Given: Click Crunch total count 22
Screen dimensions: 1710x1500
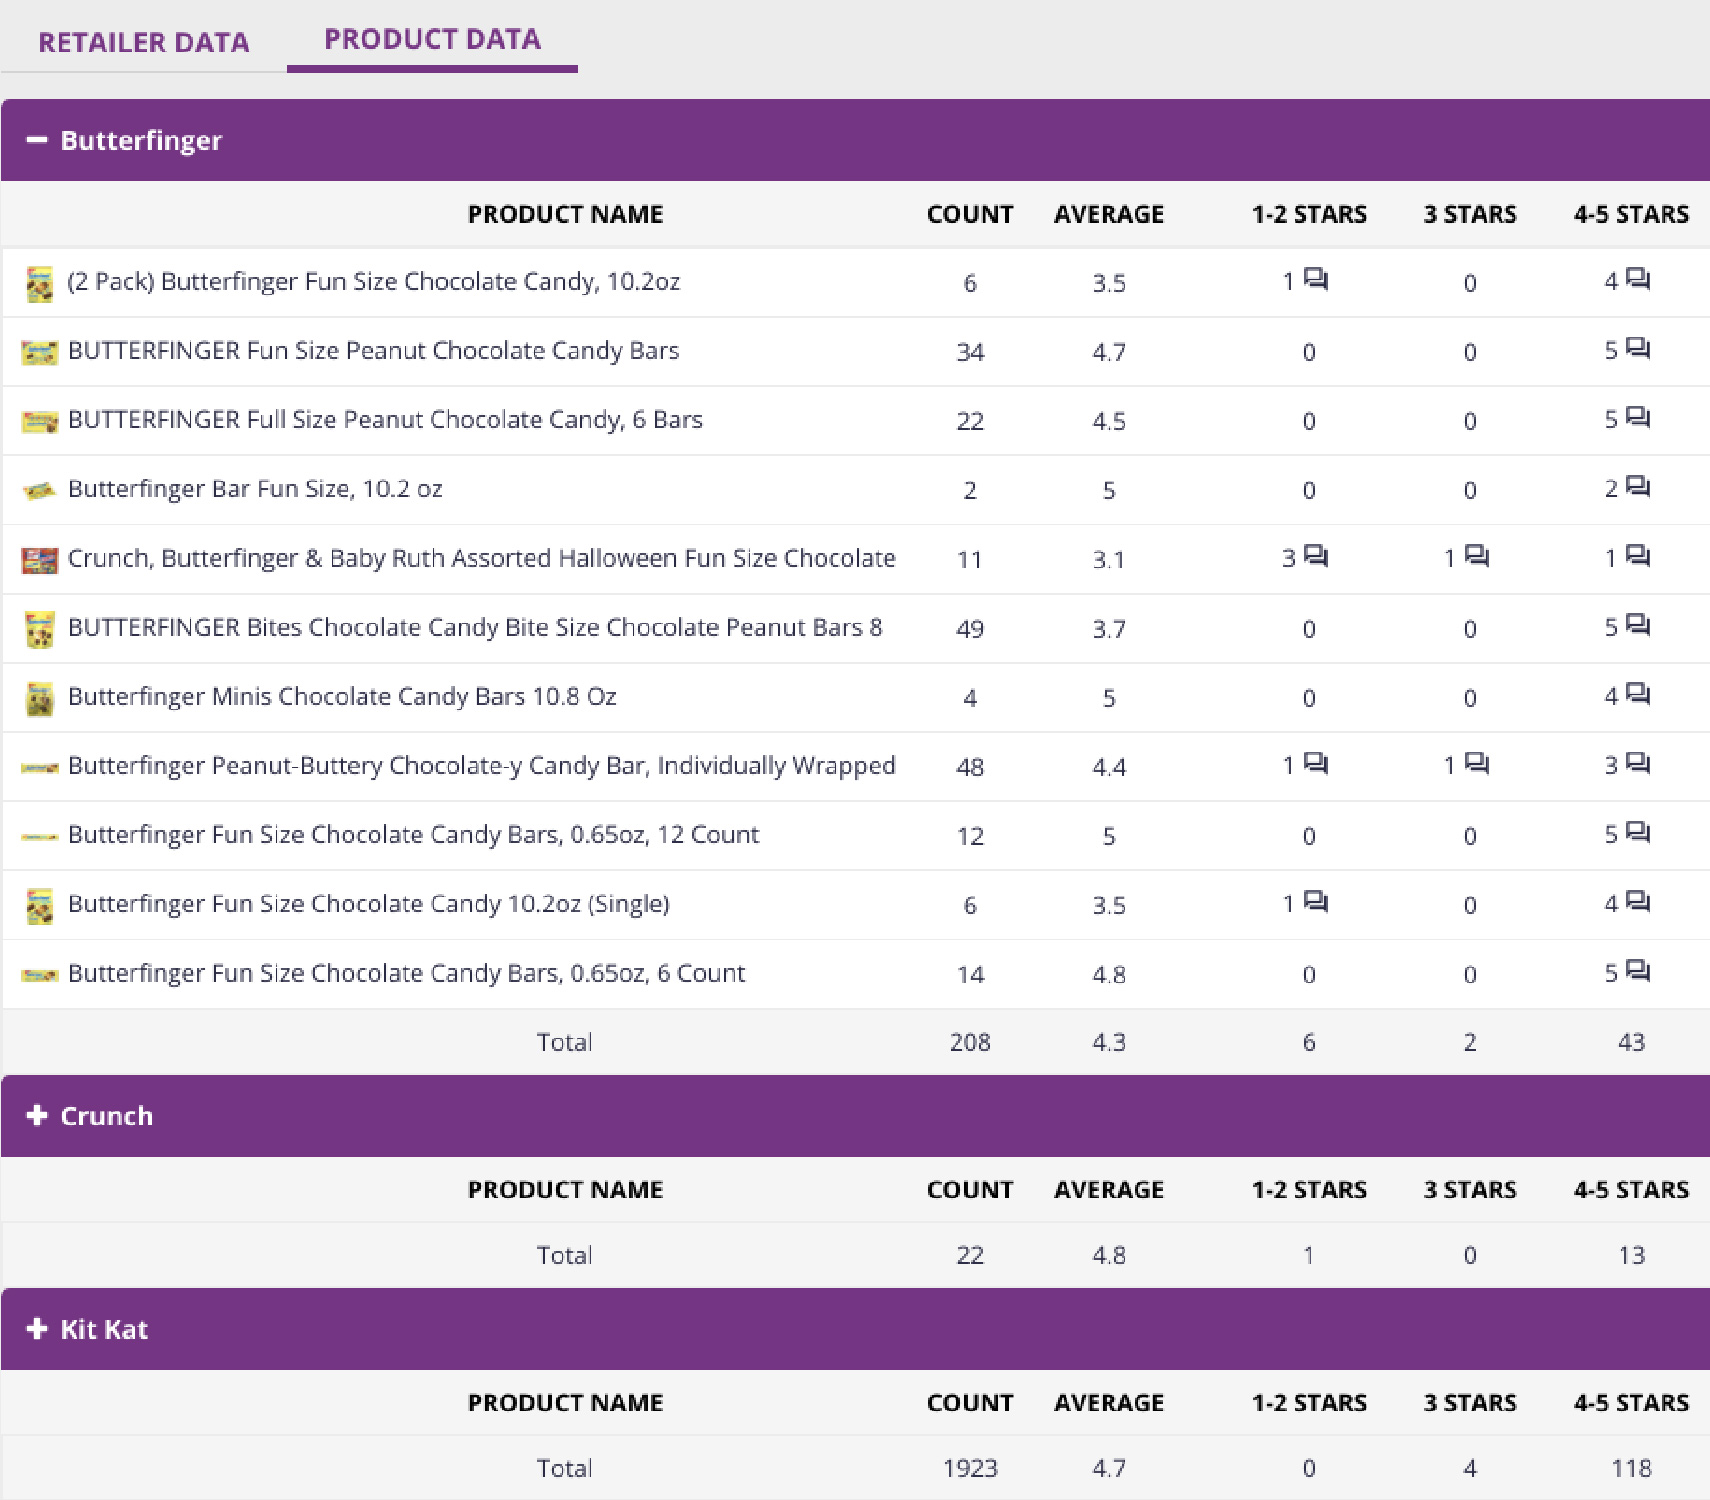Looking at the screenshot, I should pyautogui.click(x=970, y=1255).
